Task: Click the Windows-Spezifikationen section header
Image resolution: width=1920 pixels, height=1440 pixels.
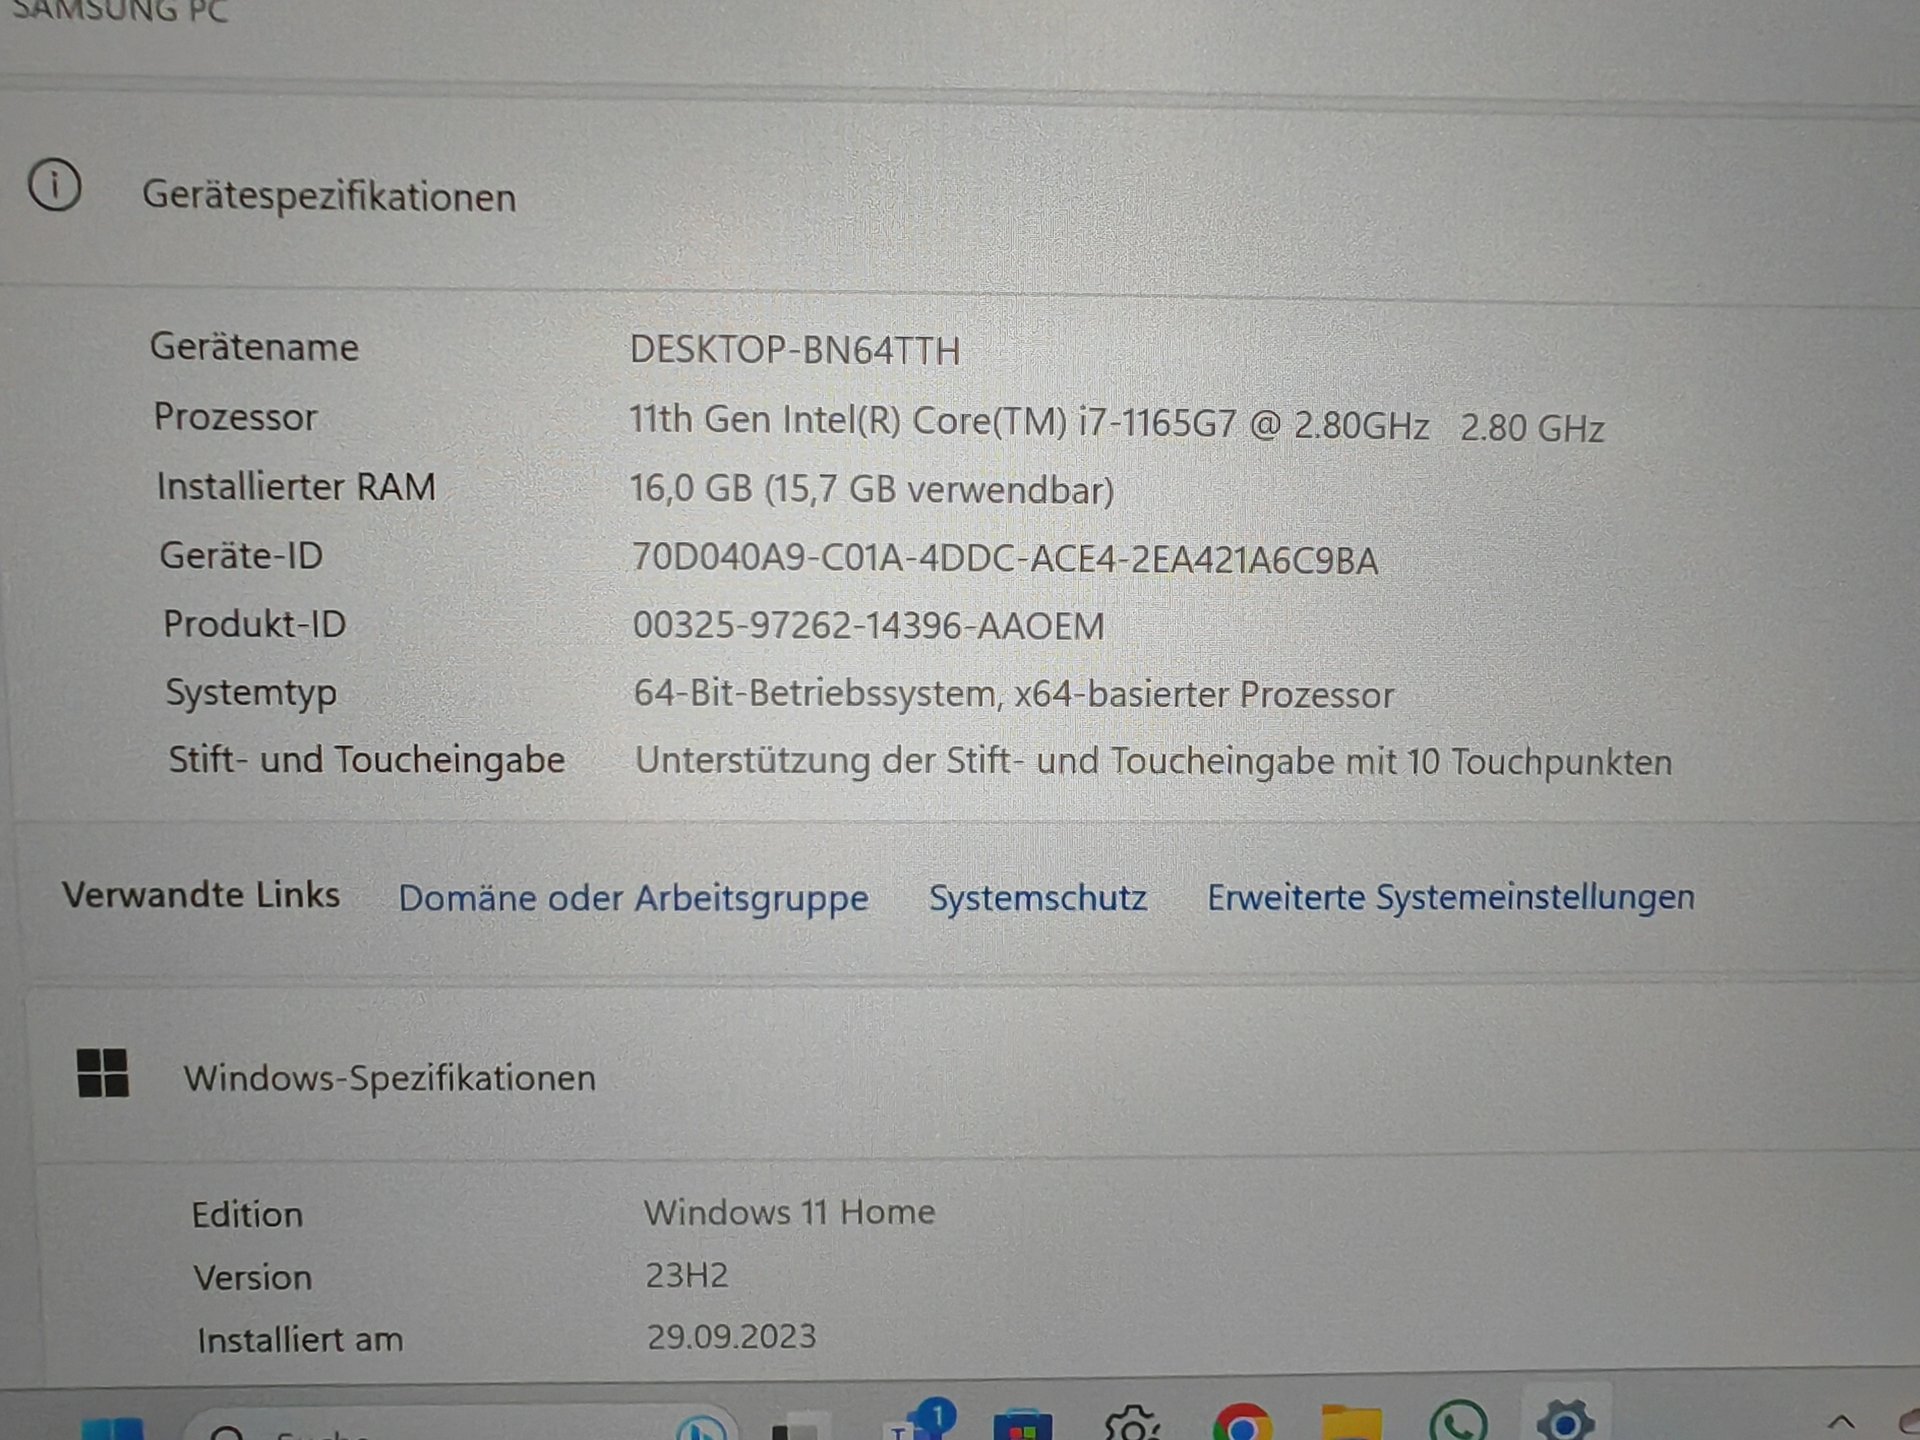Action: click(x=390, y=1078)
